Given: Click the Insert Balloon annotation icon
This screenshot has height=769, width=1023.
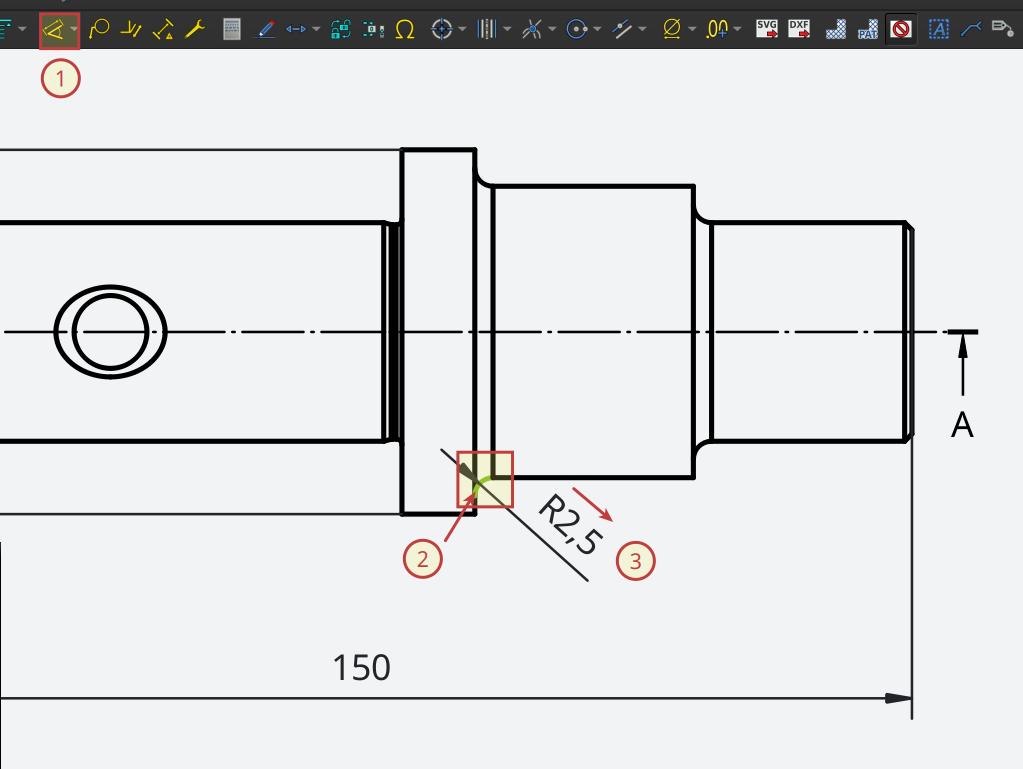Looking at the screenshot, I should (98, 30).
